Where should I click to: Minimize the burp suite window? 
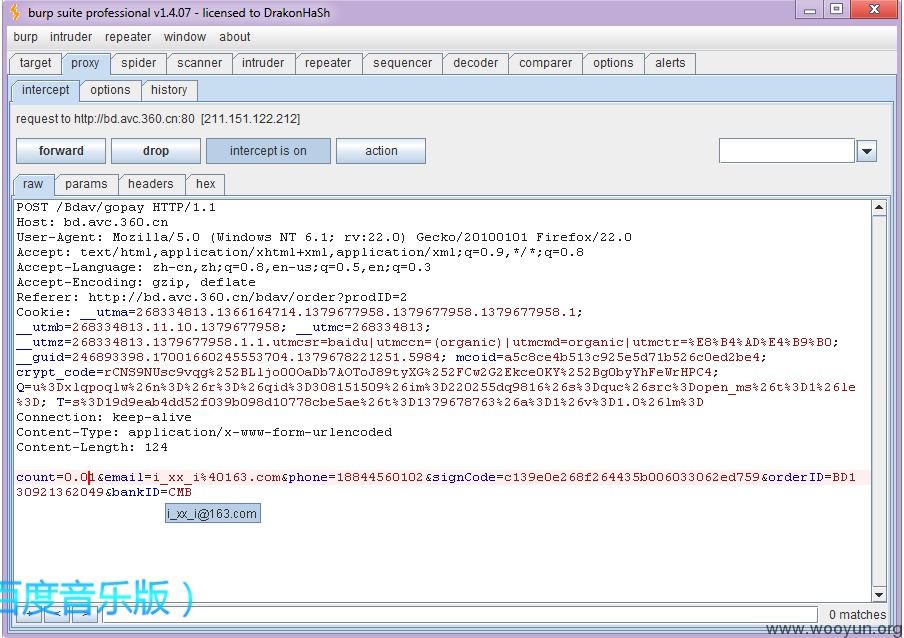pyautogui.click(x=810, y=10)
